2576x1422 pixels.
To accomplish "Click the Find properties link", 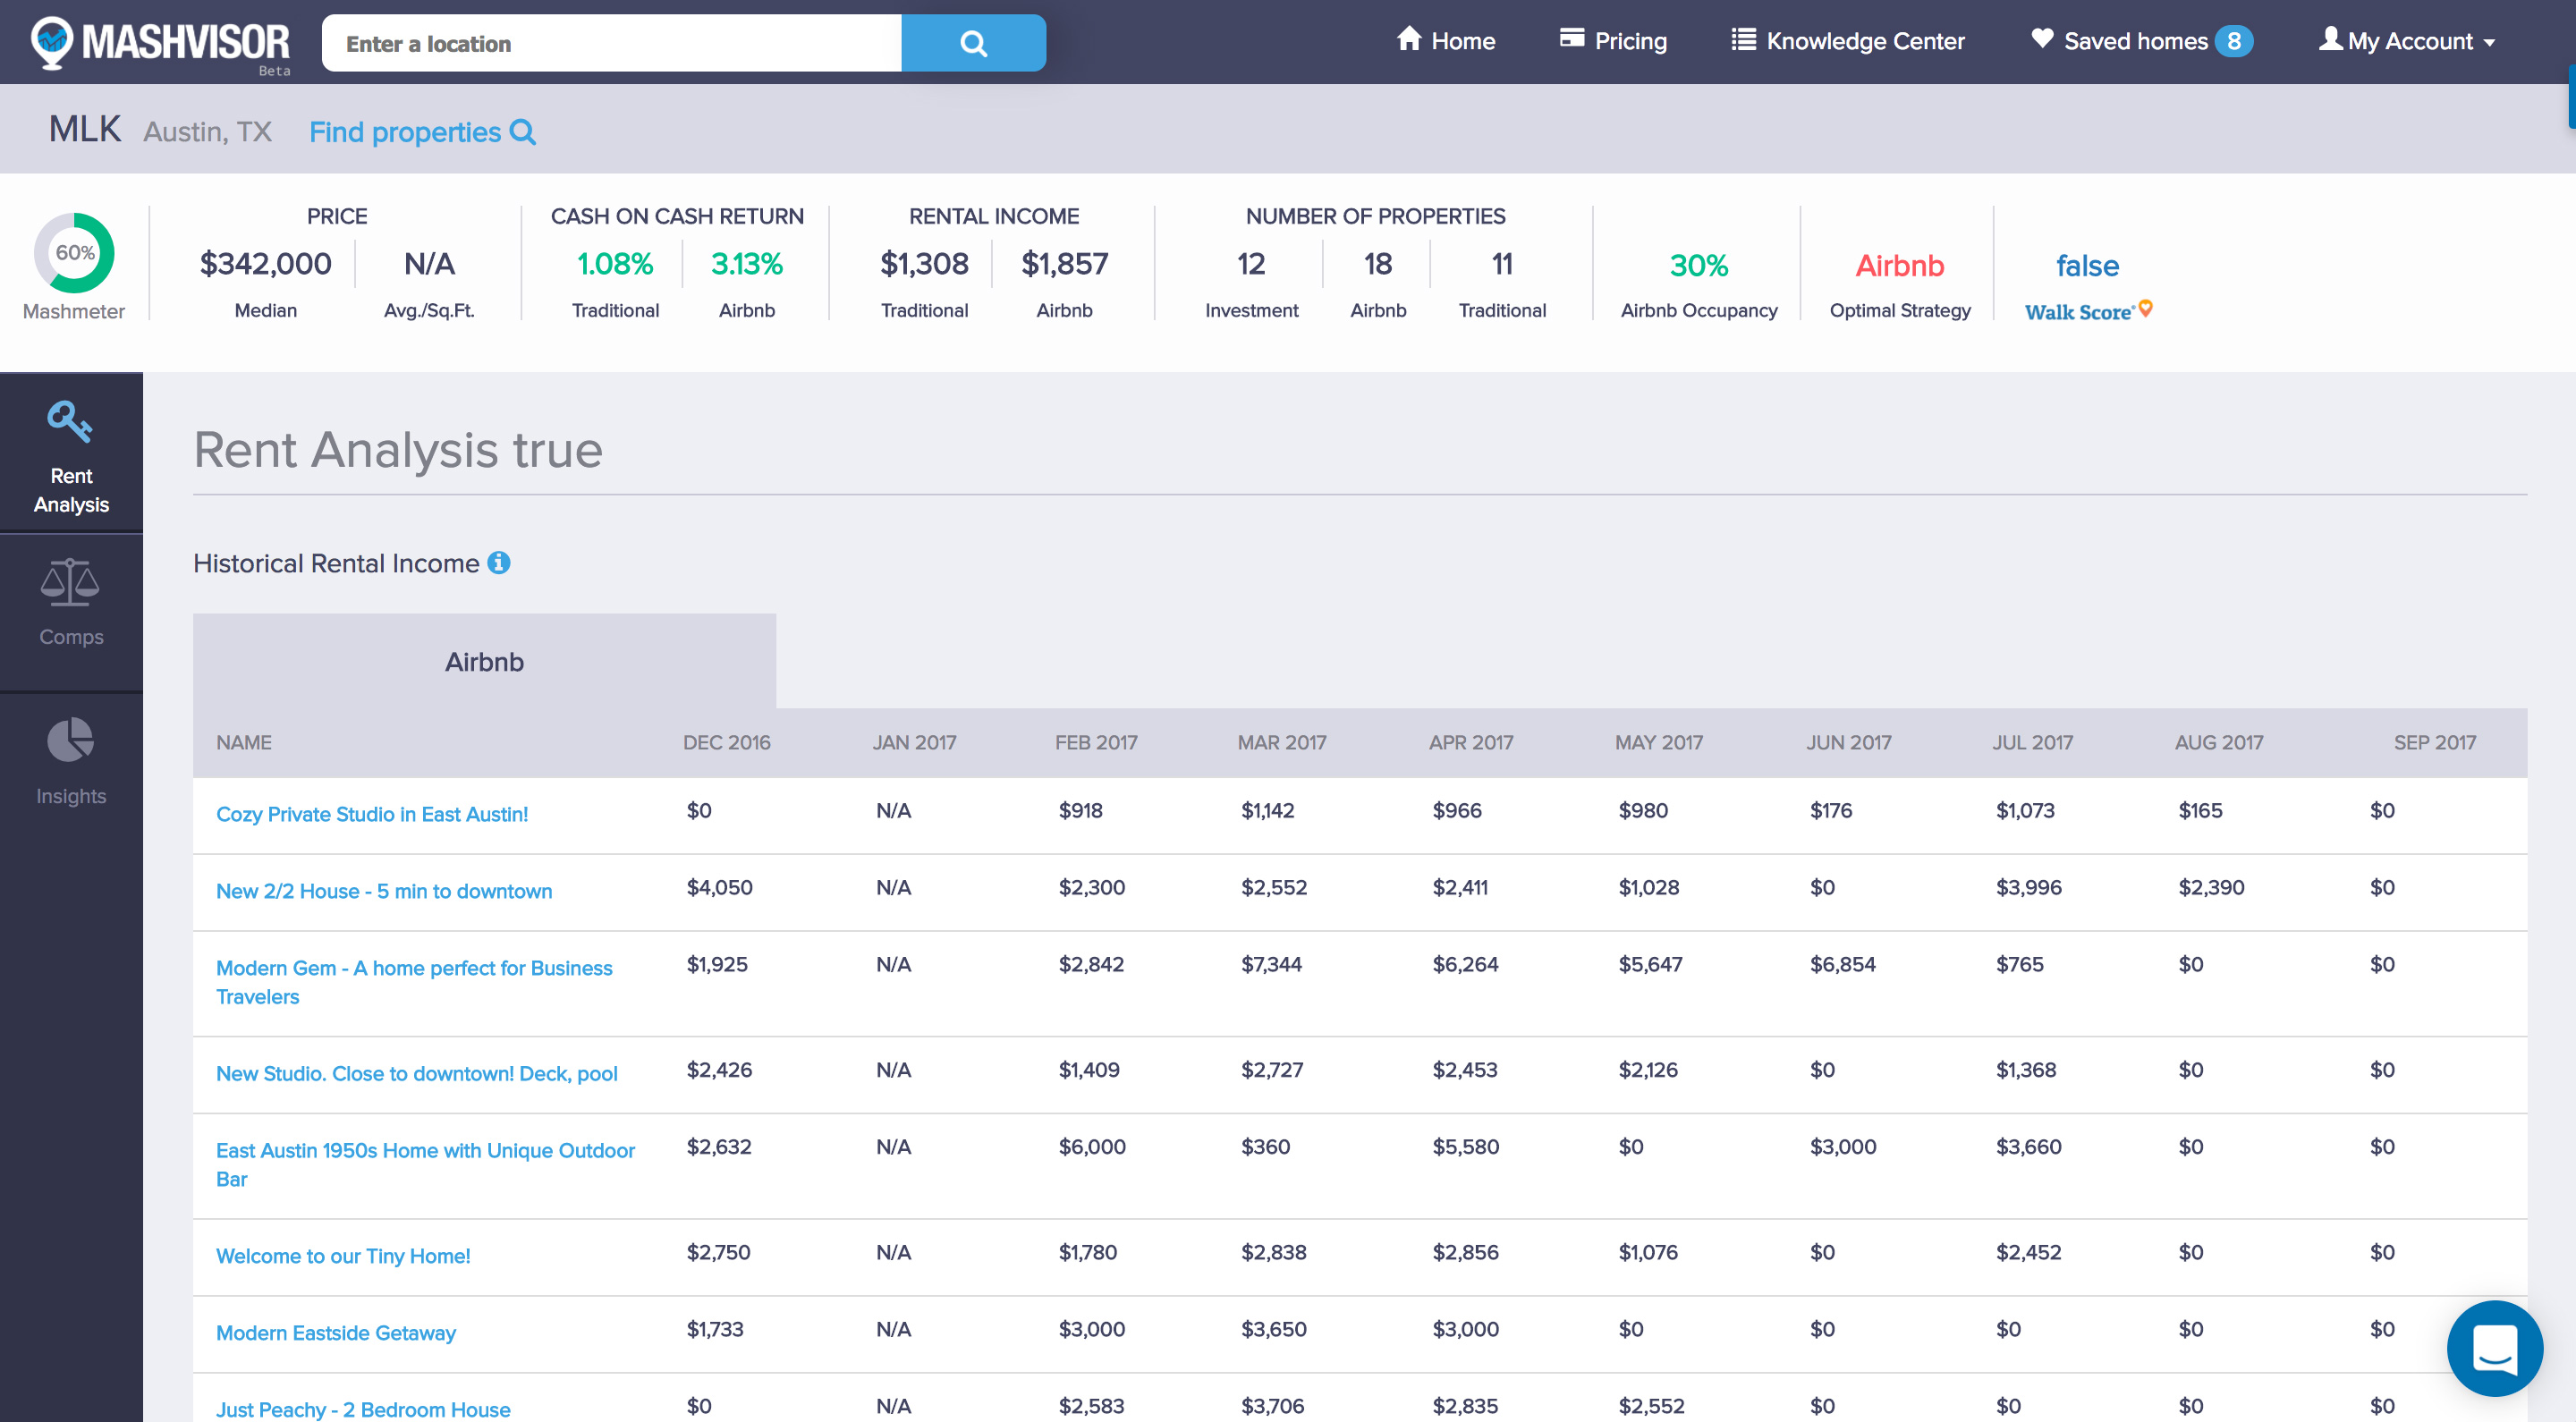I will (421, 132).
